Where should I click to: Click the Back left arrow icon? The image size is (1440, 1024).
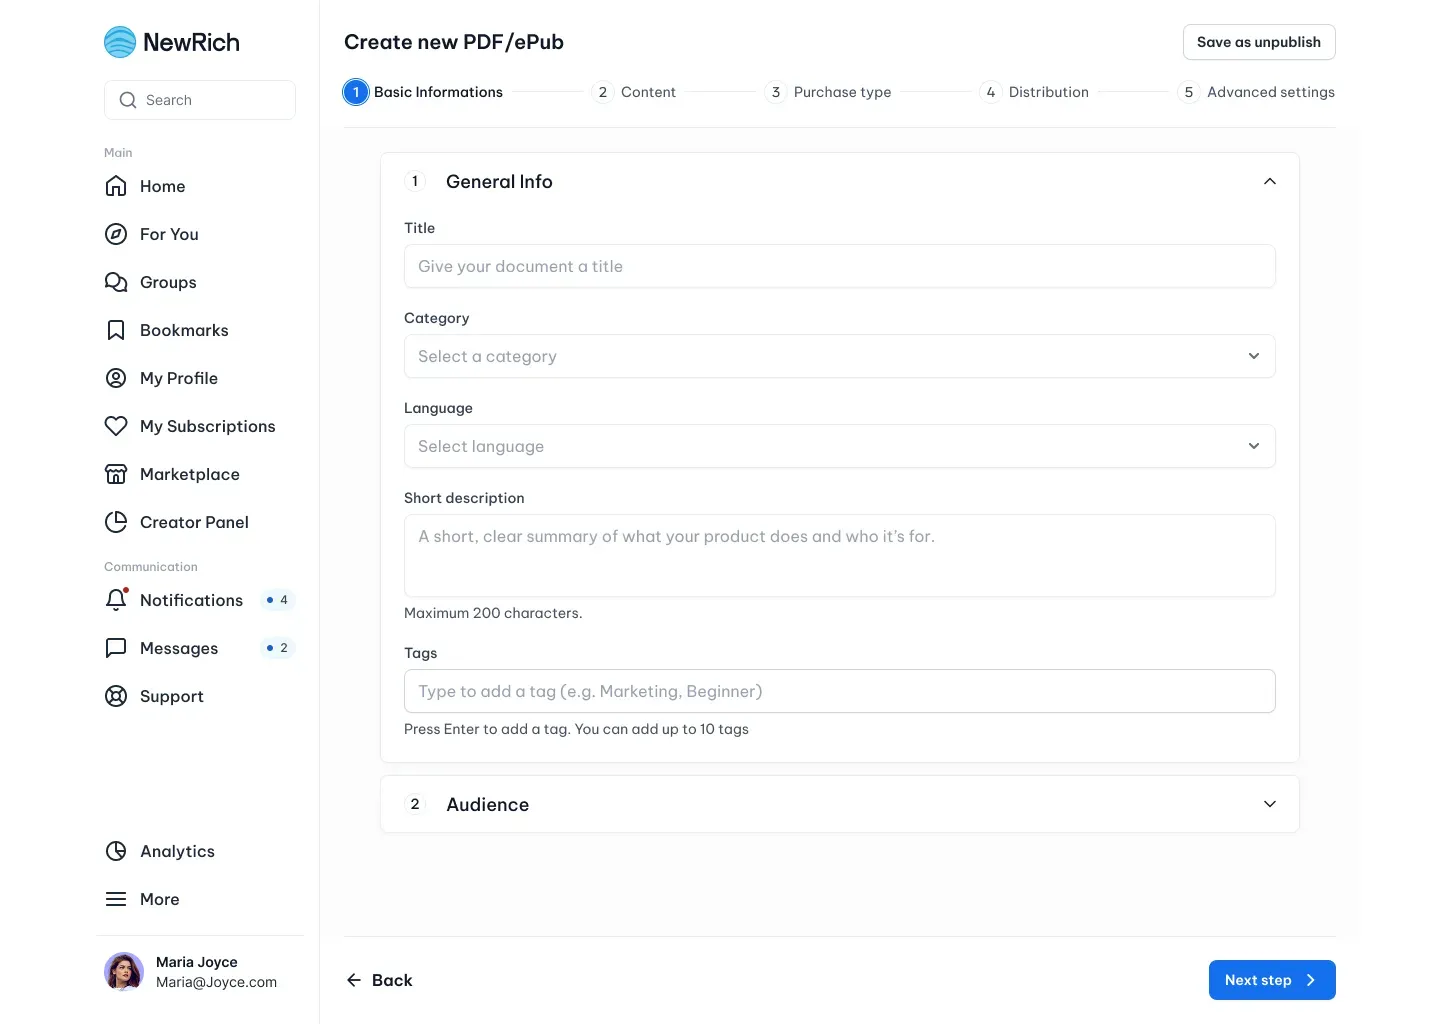(354, 980)
